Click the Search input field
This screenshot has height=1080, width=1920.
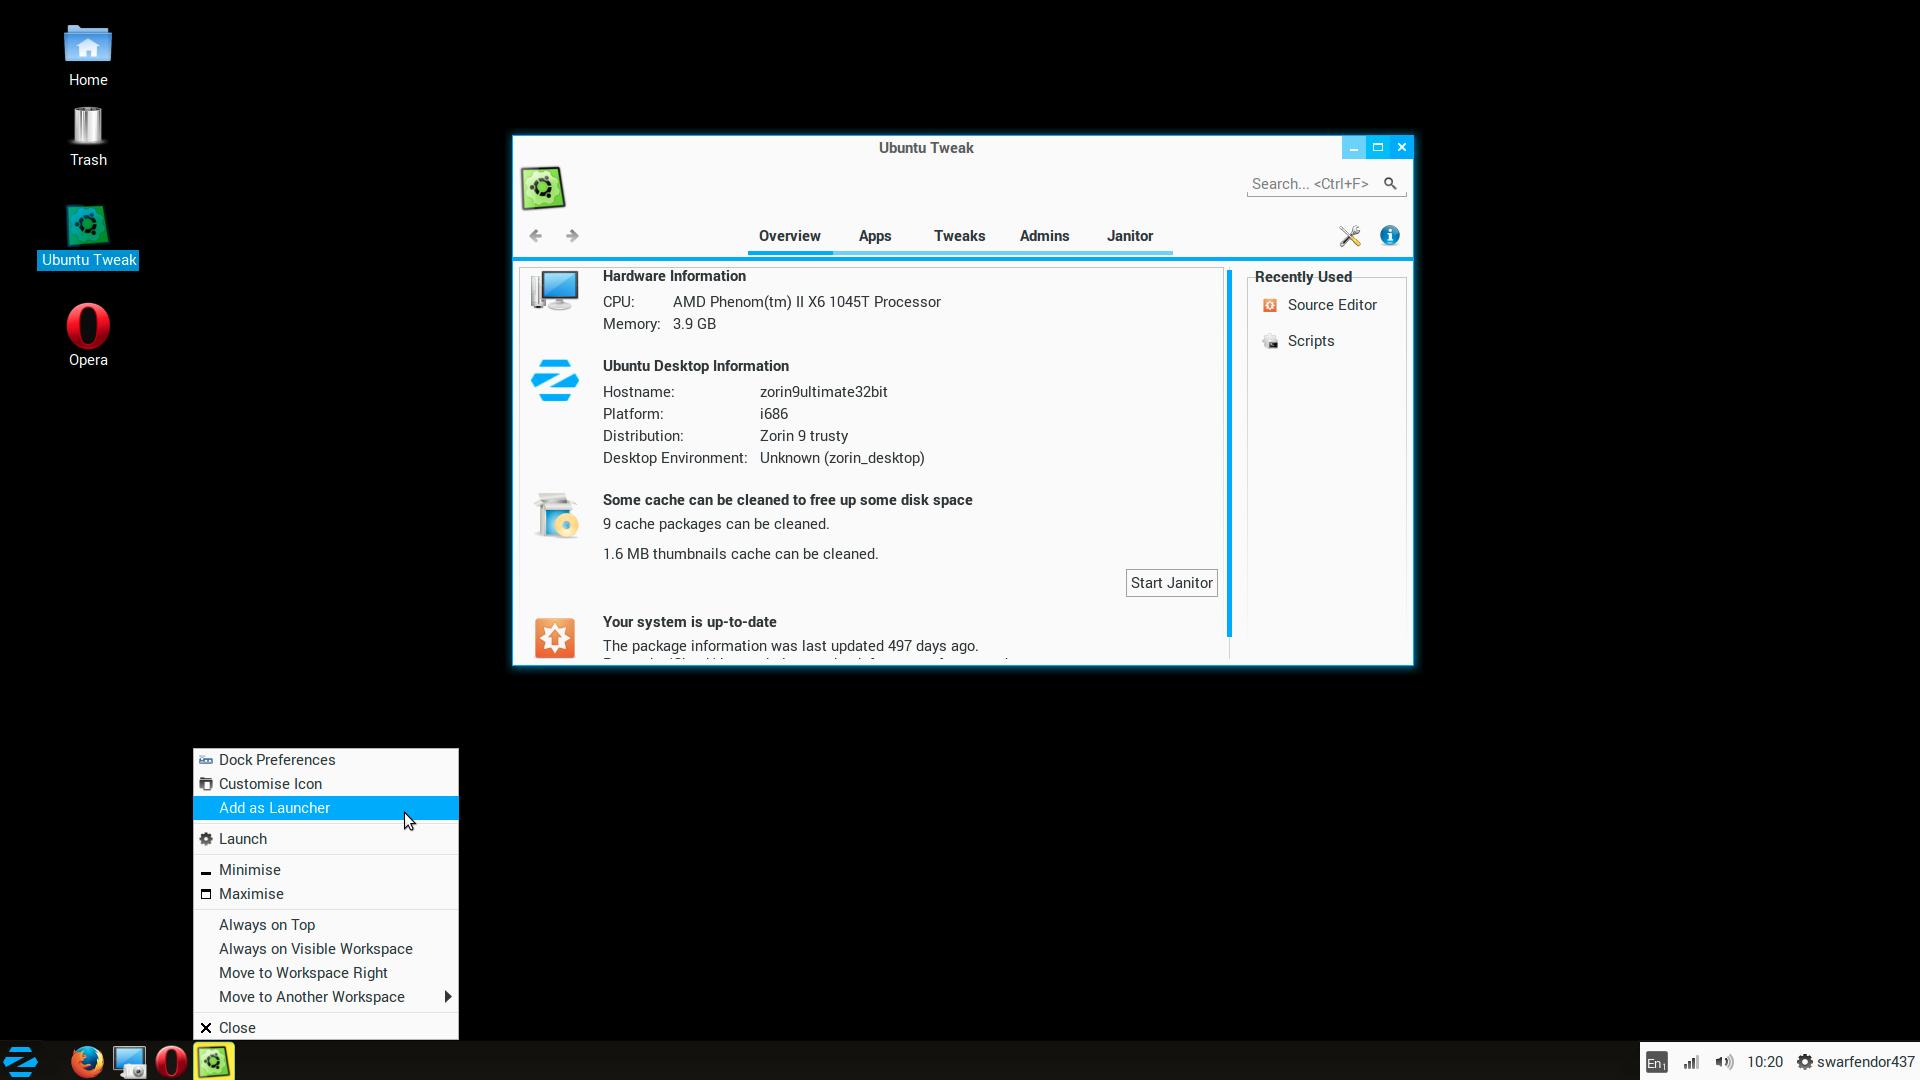click(1310, 184)
